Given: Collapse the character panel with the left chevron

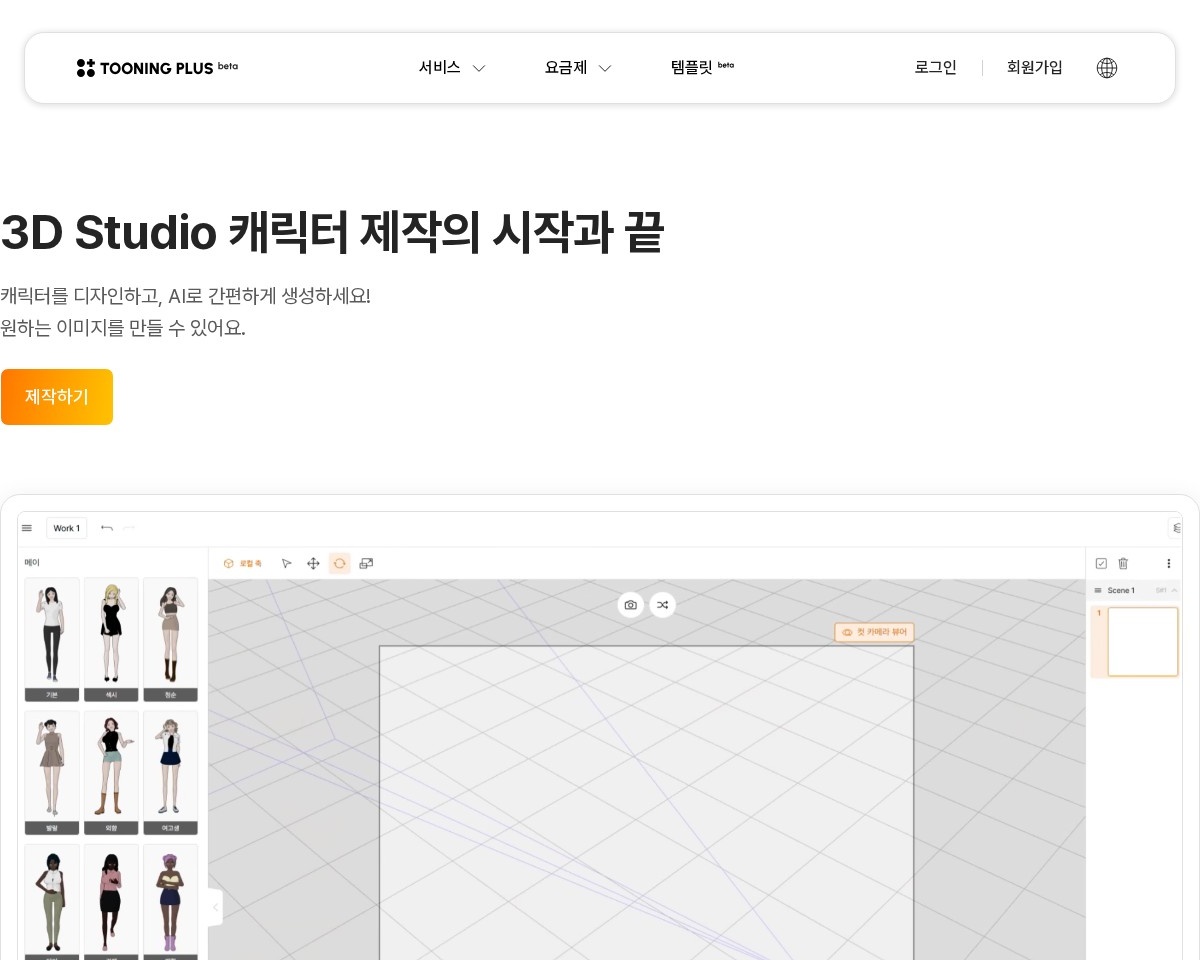Looking at the screenshot, I should [215, 908].
